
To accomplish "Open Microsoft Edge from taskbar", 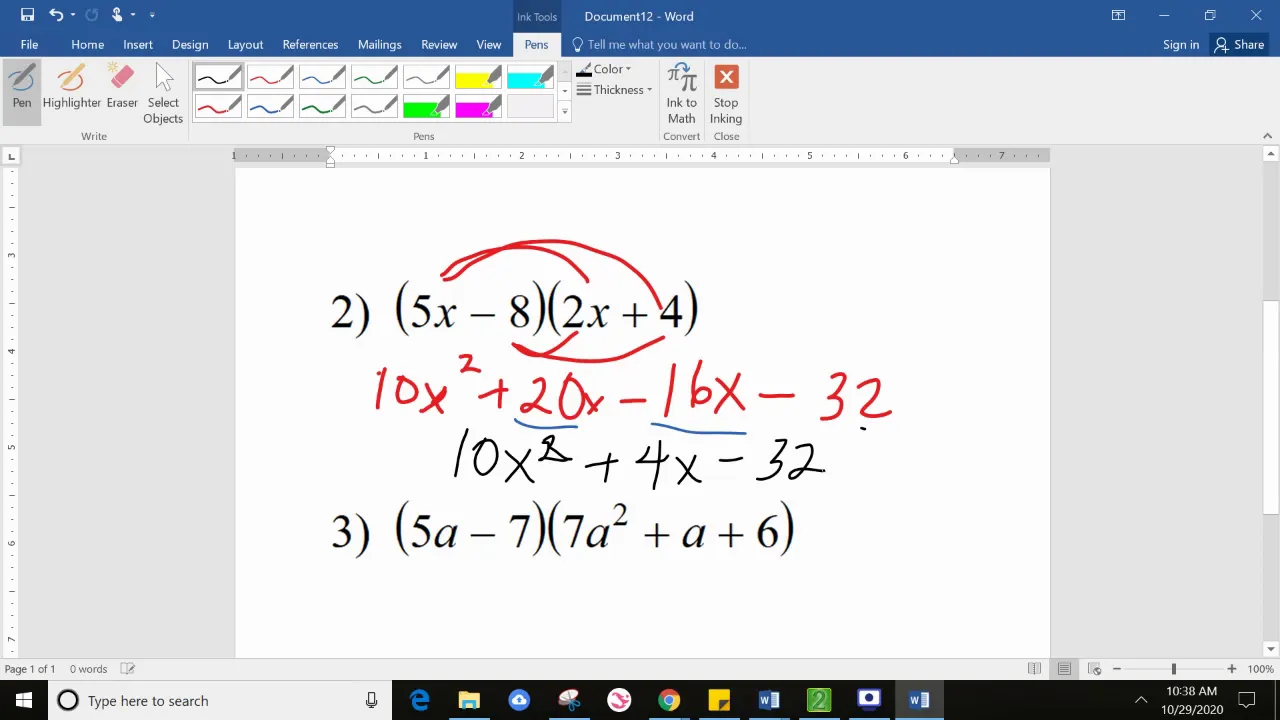I will pos(419,700).
